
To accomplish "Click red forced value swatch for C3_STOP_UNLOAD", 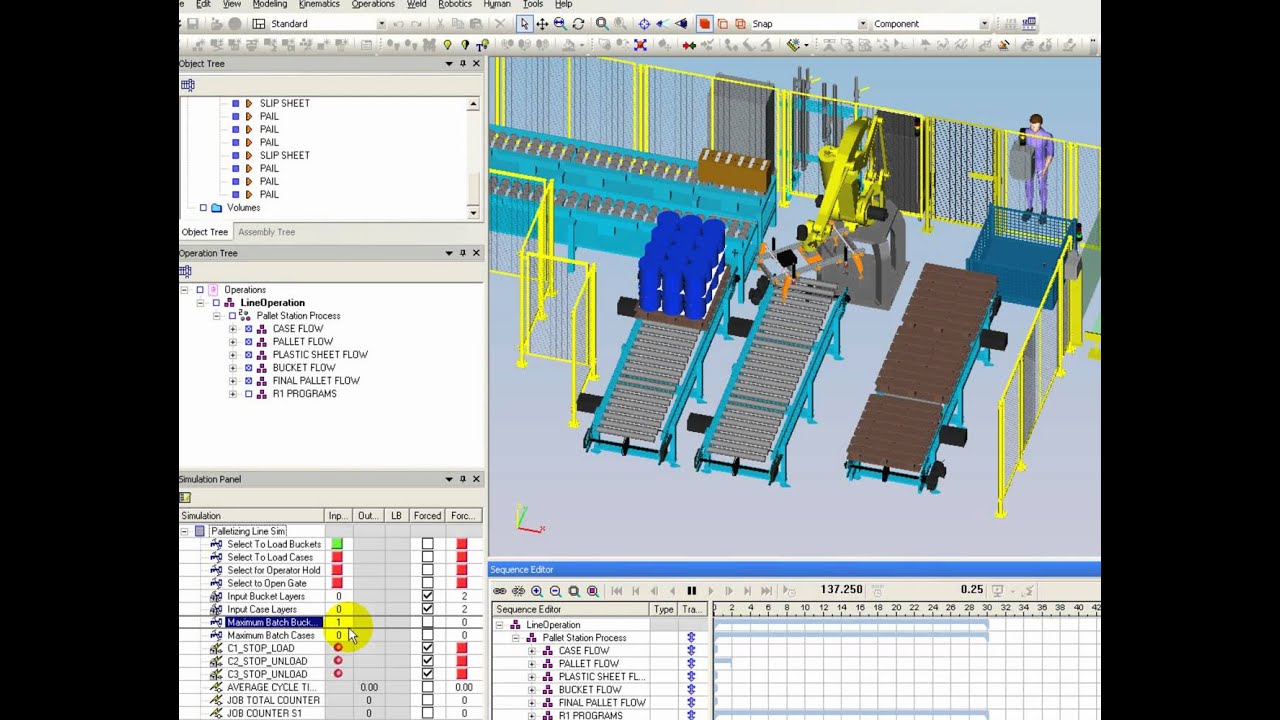I will 462,674.
